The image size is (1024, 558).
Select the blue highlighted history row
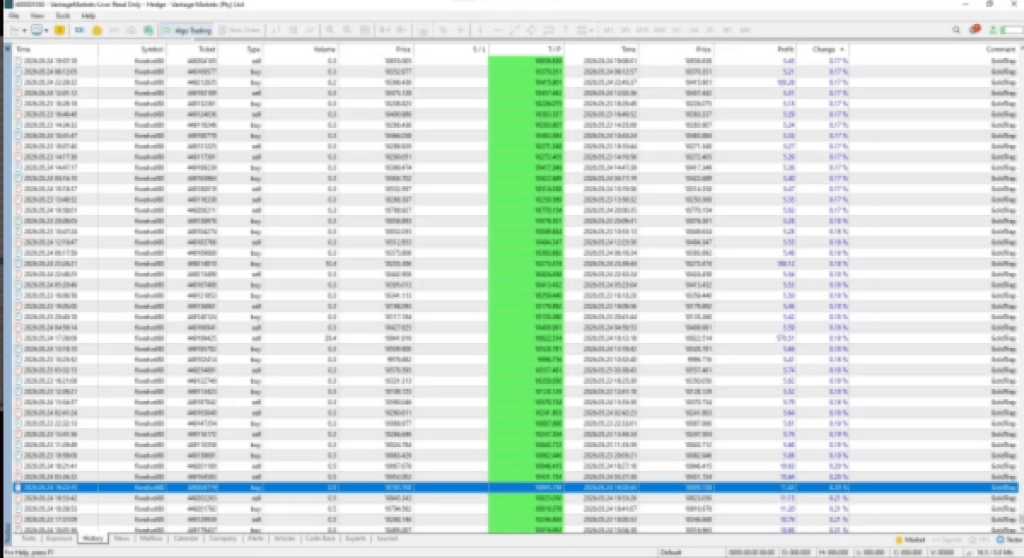pyautogui.click(x=516, y=487)
